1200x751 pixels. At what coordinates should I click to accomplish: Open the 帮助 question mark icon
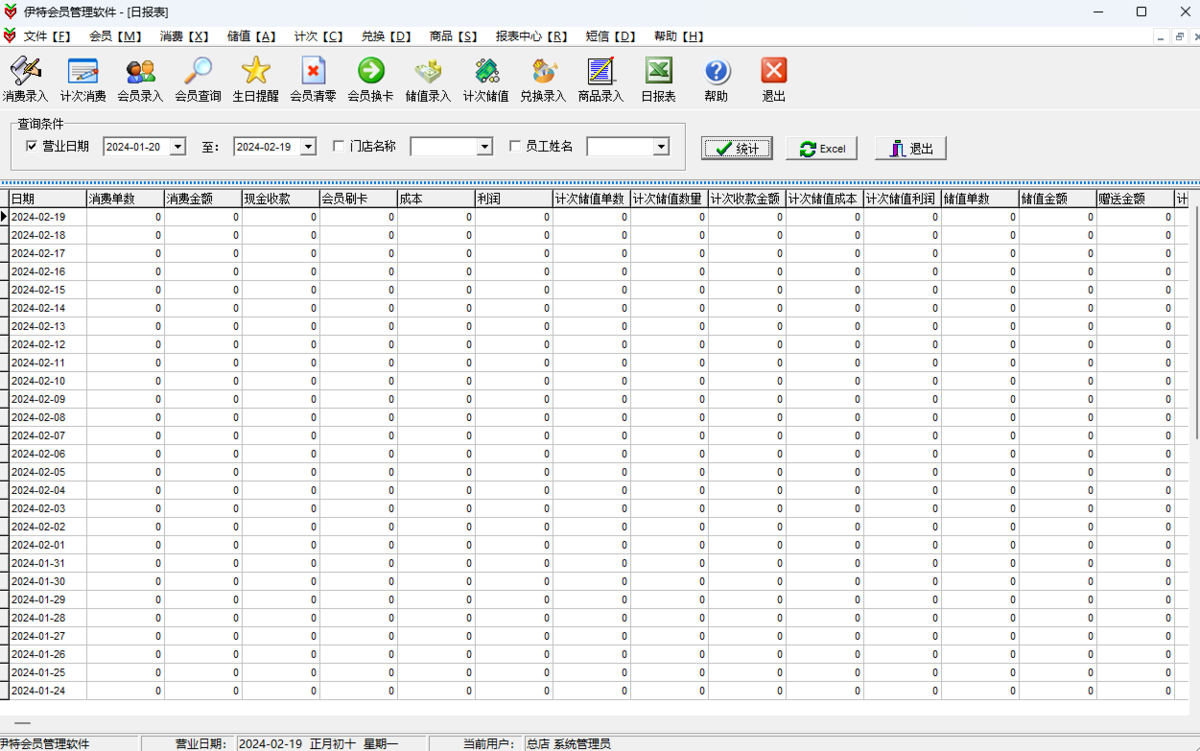(716, 80)
